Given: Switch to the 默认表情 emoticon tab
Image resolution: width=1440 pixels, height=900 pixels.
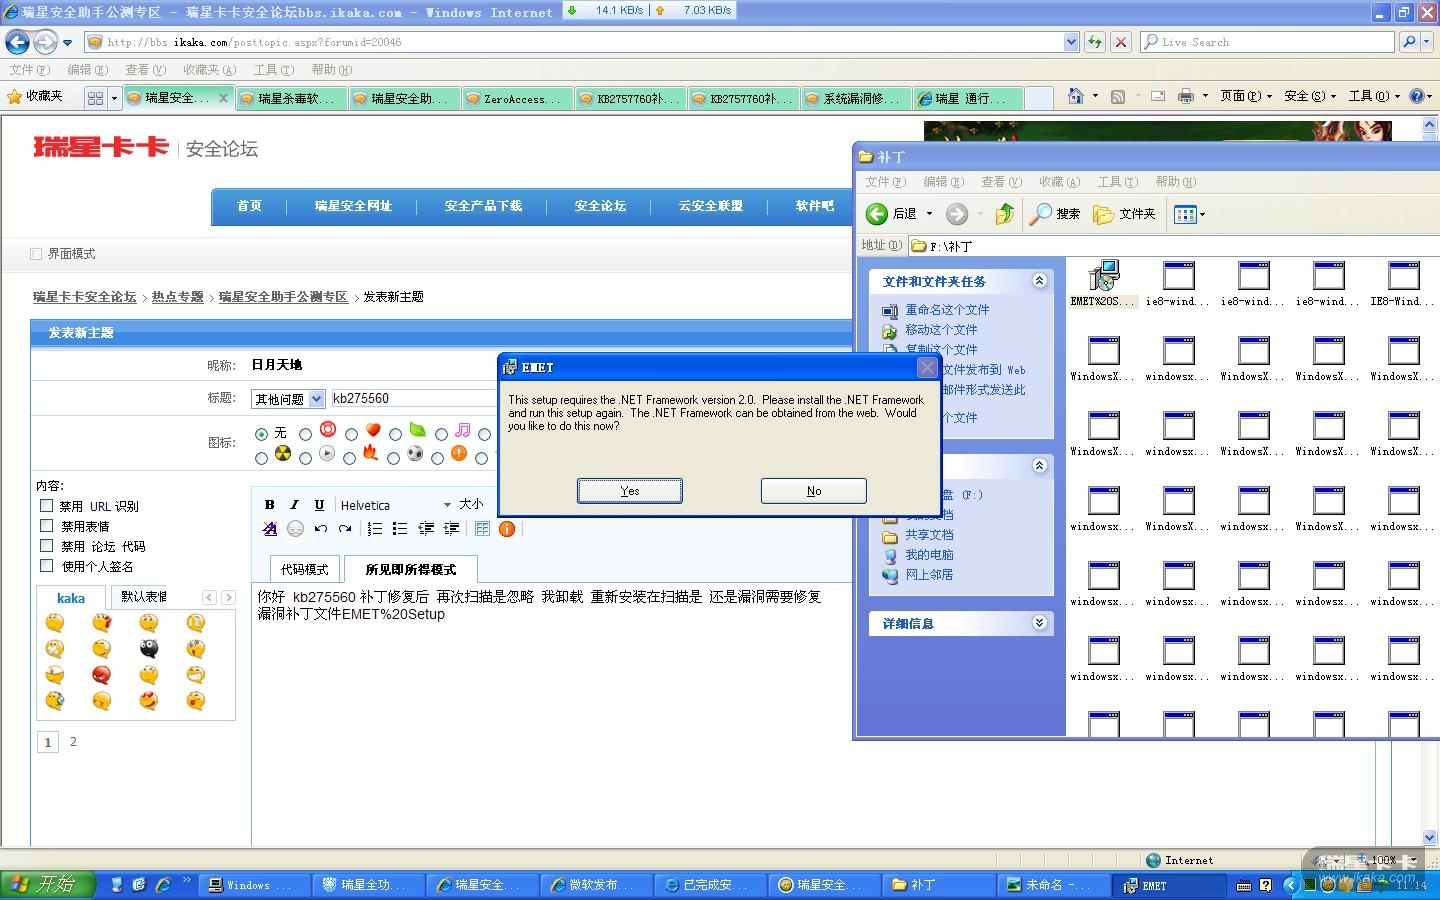Looking at the screenshot, I should 144,597.
